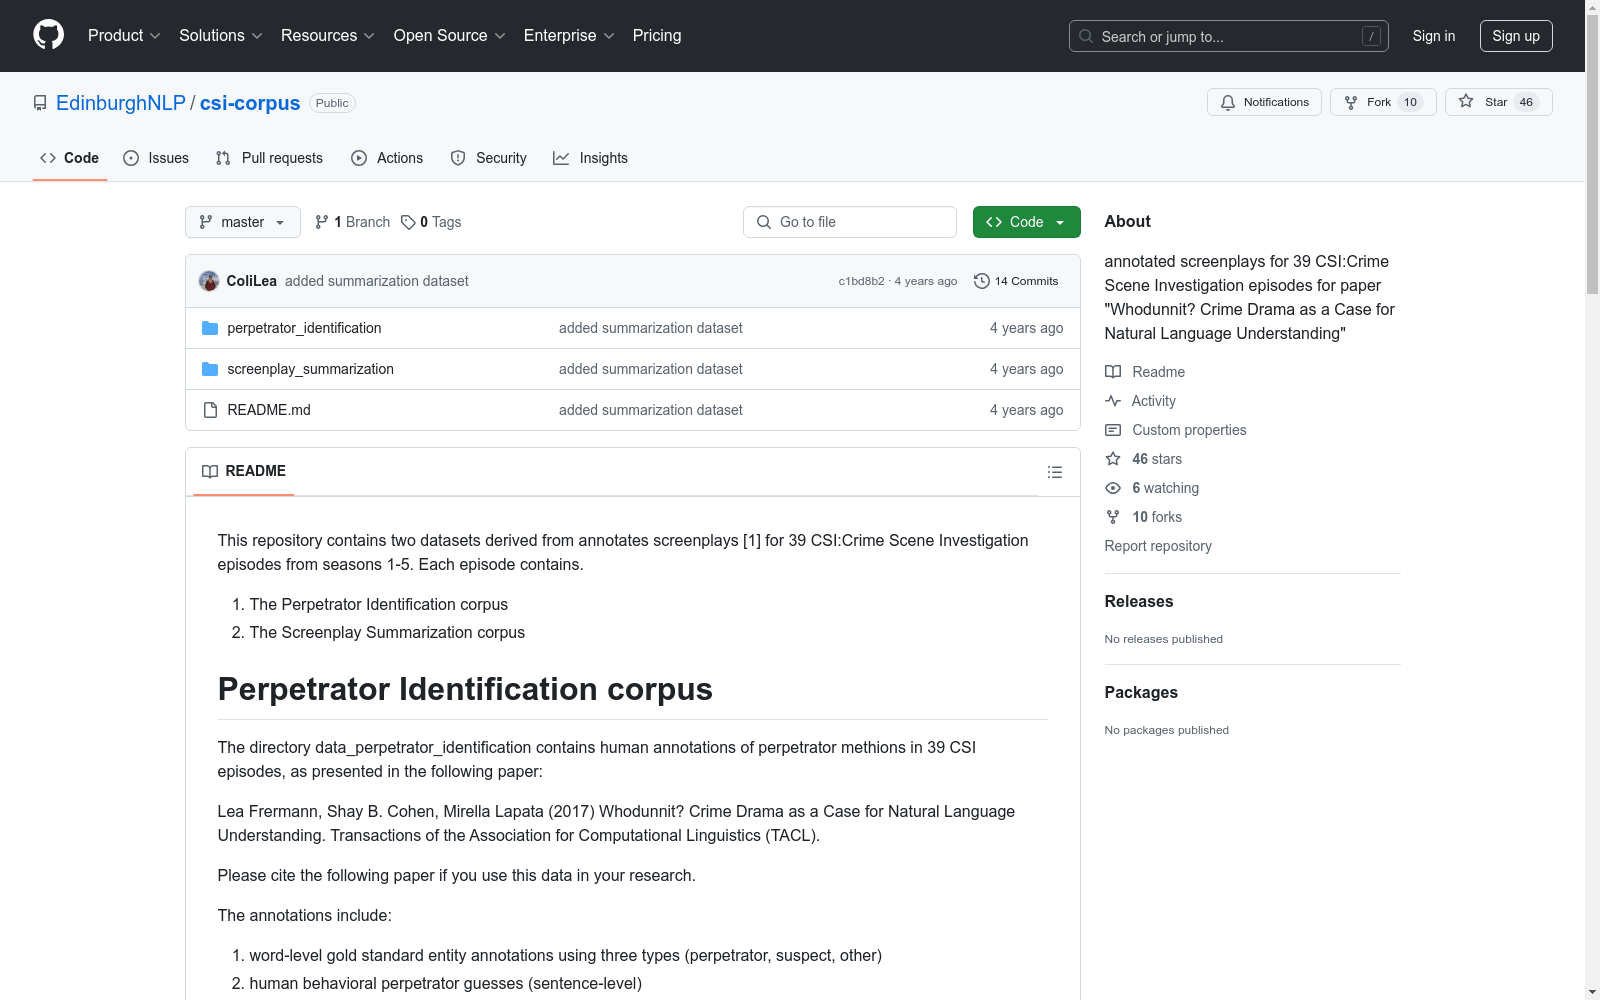Click the Star icon
The image size is (1600, 1000).
point(1466,101)
